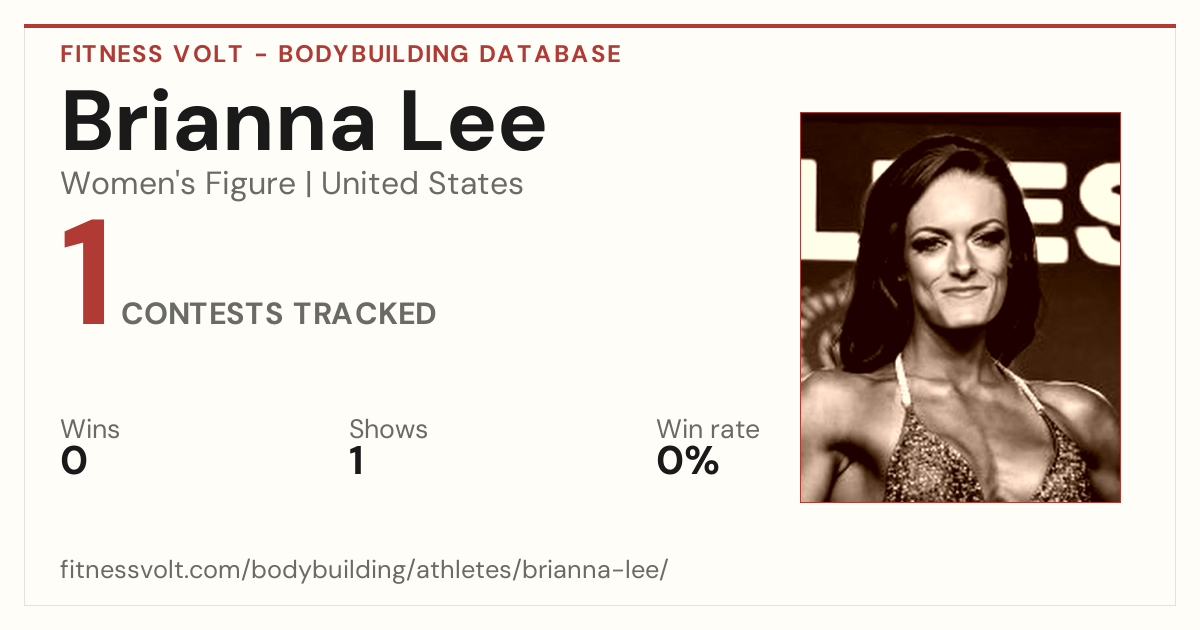Click the 0% win rate value
The height and width of the screenshot is (630, 1200).
tap(688, 461)
